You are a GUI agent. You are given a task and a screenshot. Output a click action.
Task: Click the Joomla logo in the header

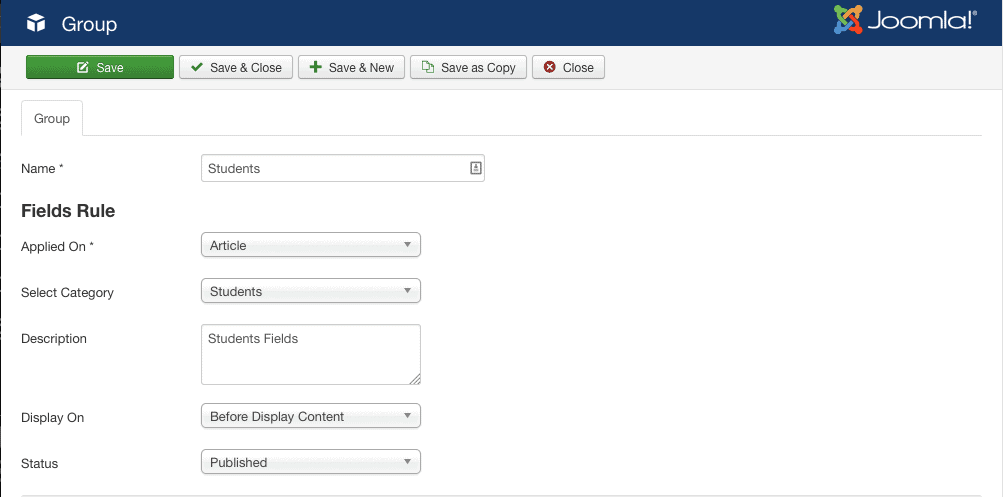pyautogui.click(x=904, y=21)
